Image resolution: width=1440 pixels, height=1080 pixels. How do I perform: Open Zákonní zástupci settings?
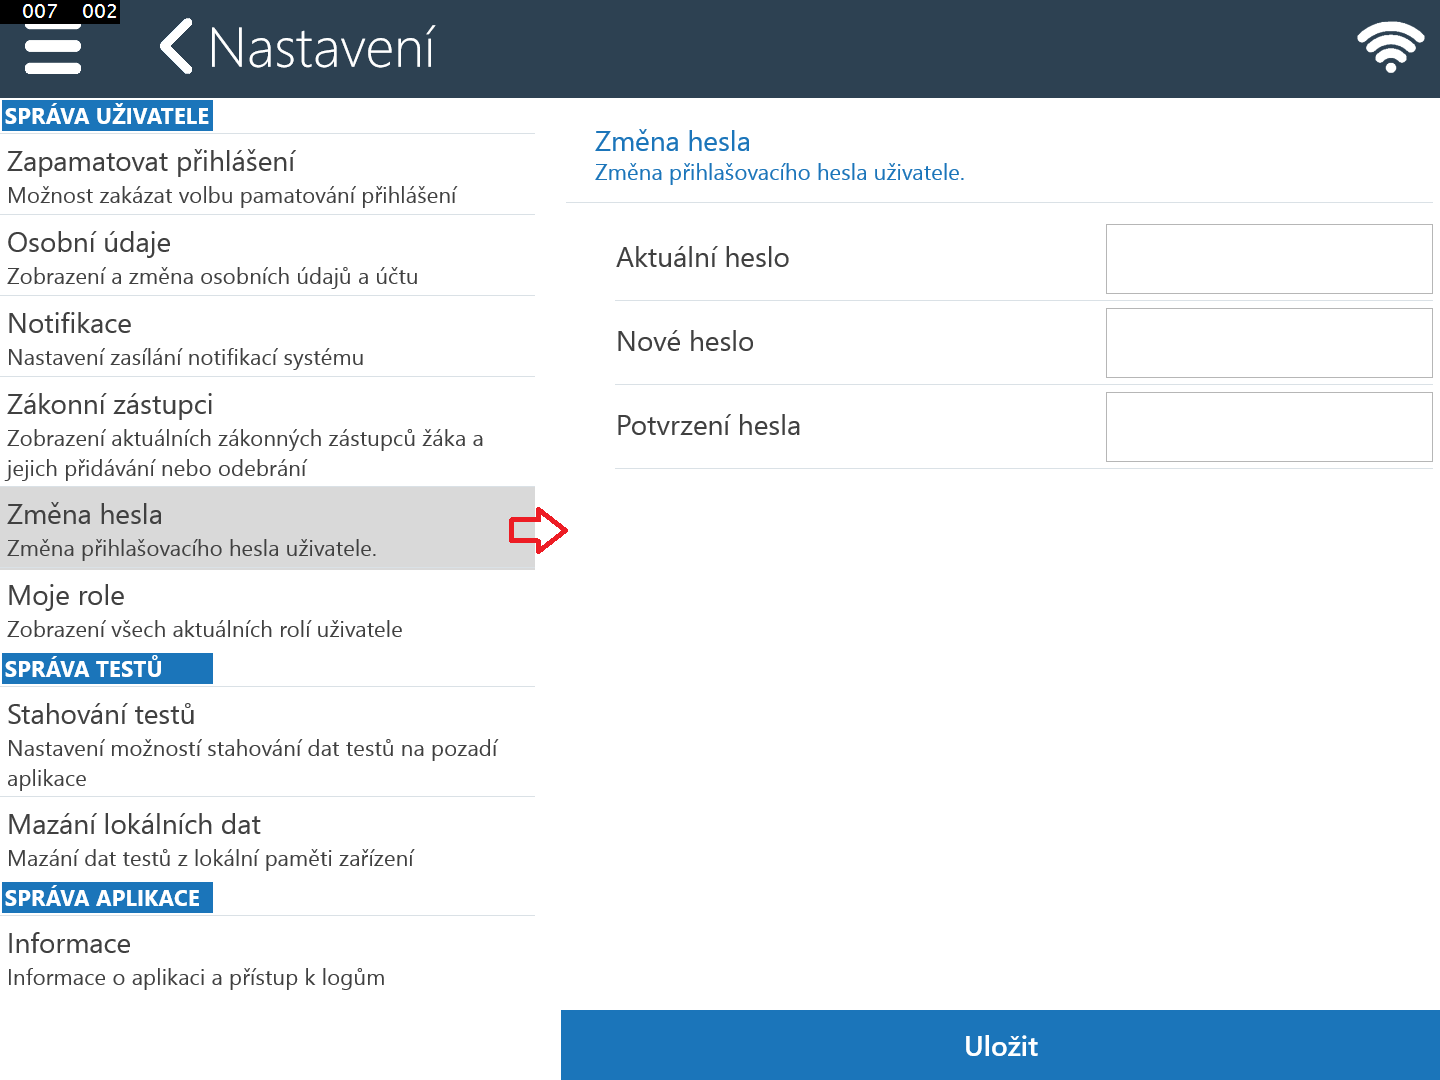click(267, 432)
